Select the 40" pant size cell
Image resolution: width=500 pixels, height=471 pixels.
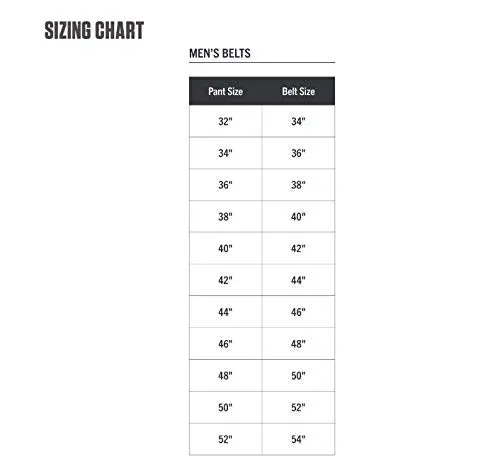225,248
